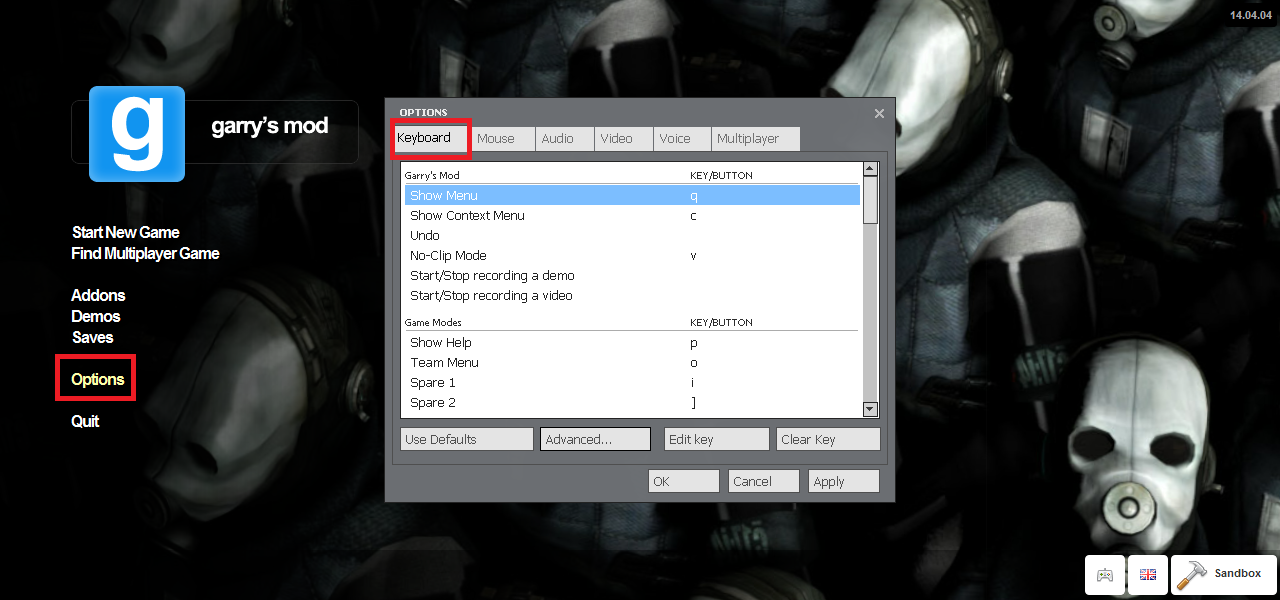This screenshot has height=600, width=1280.
Task: Select the Show Context Menu row
Action: coord(632,215)
